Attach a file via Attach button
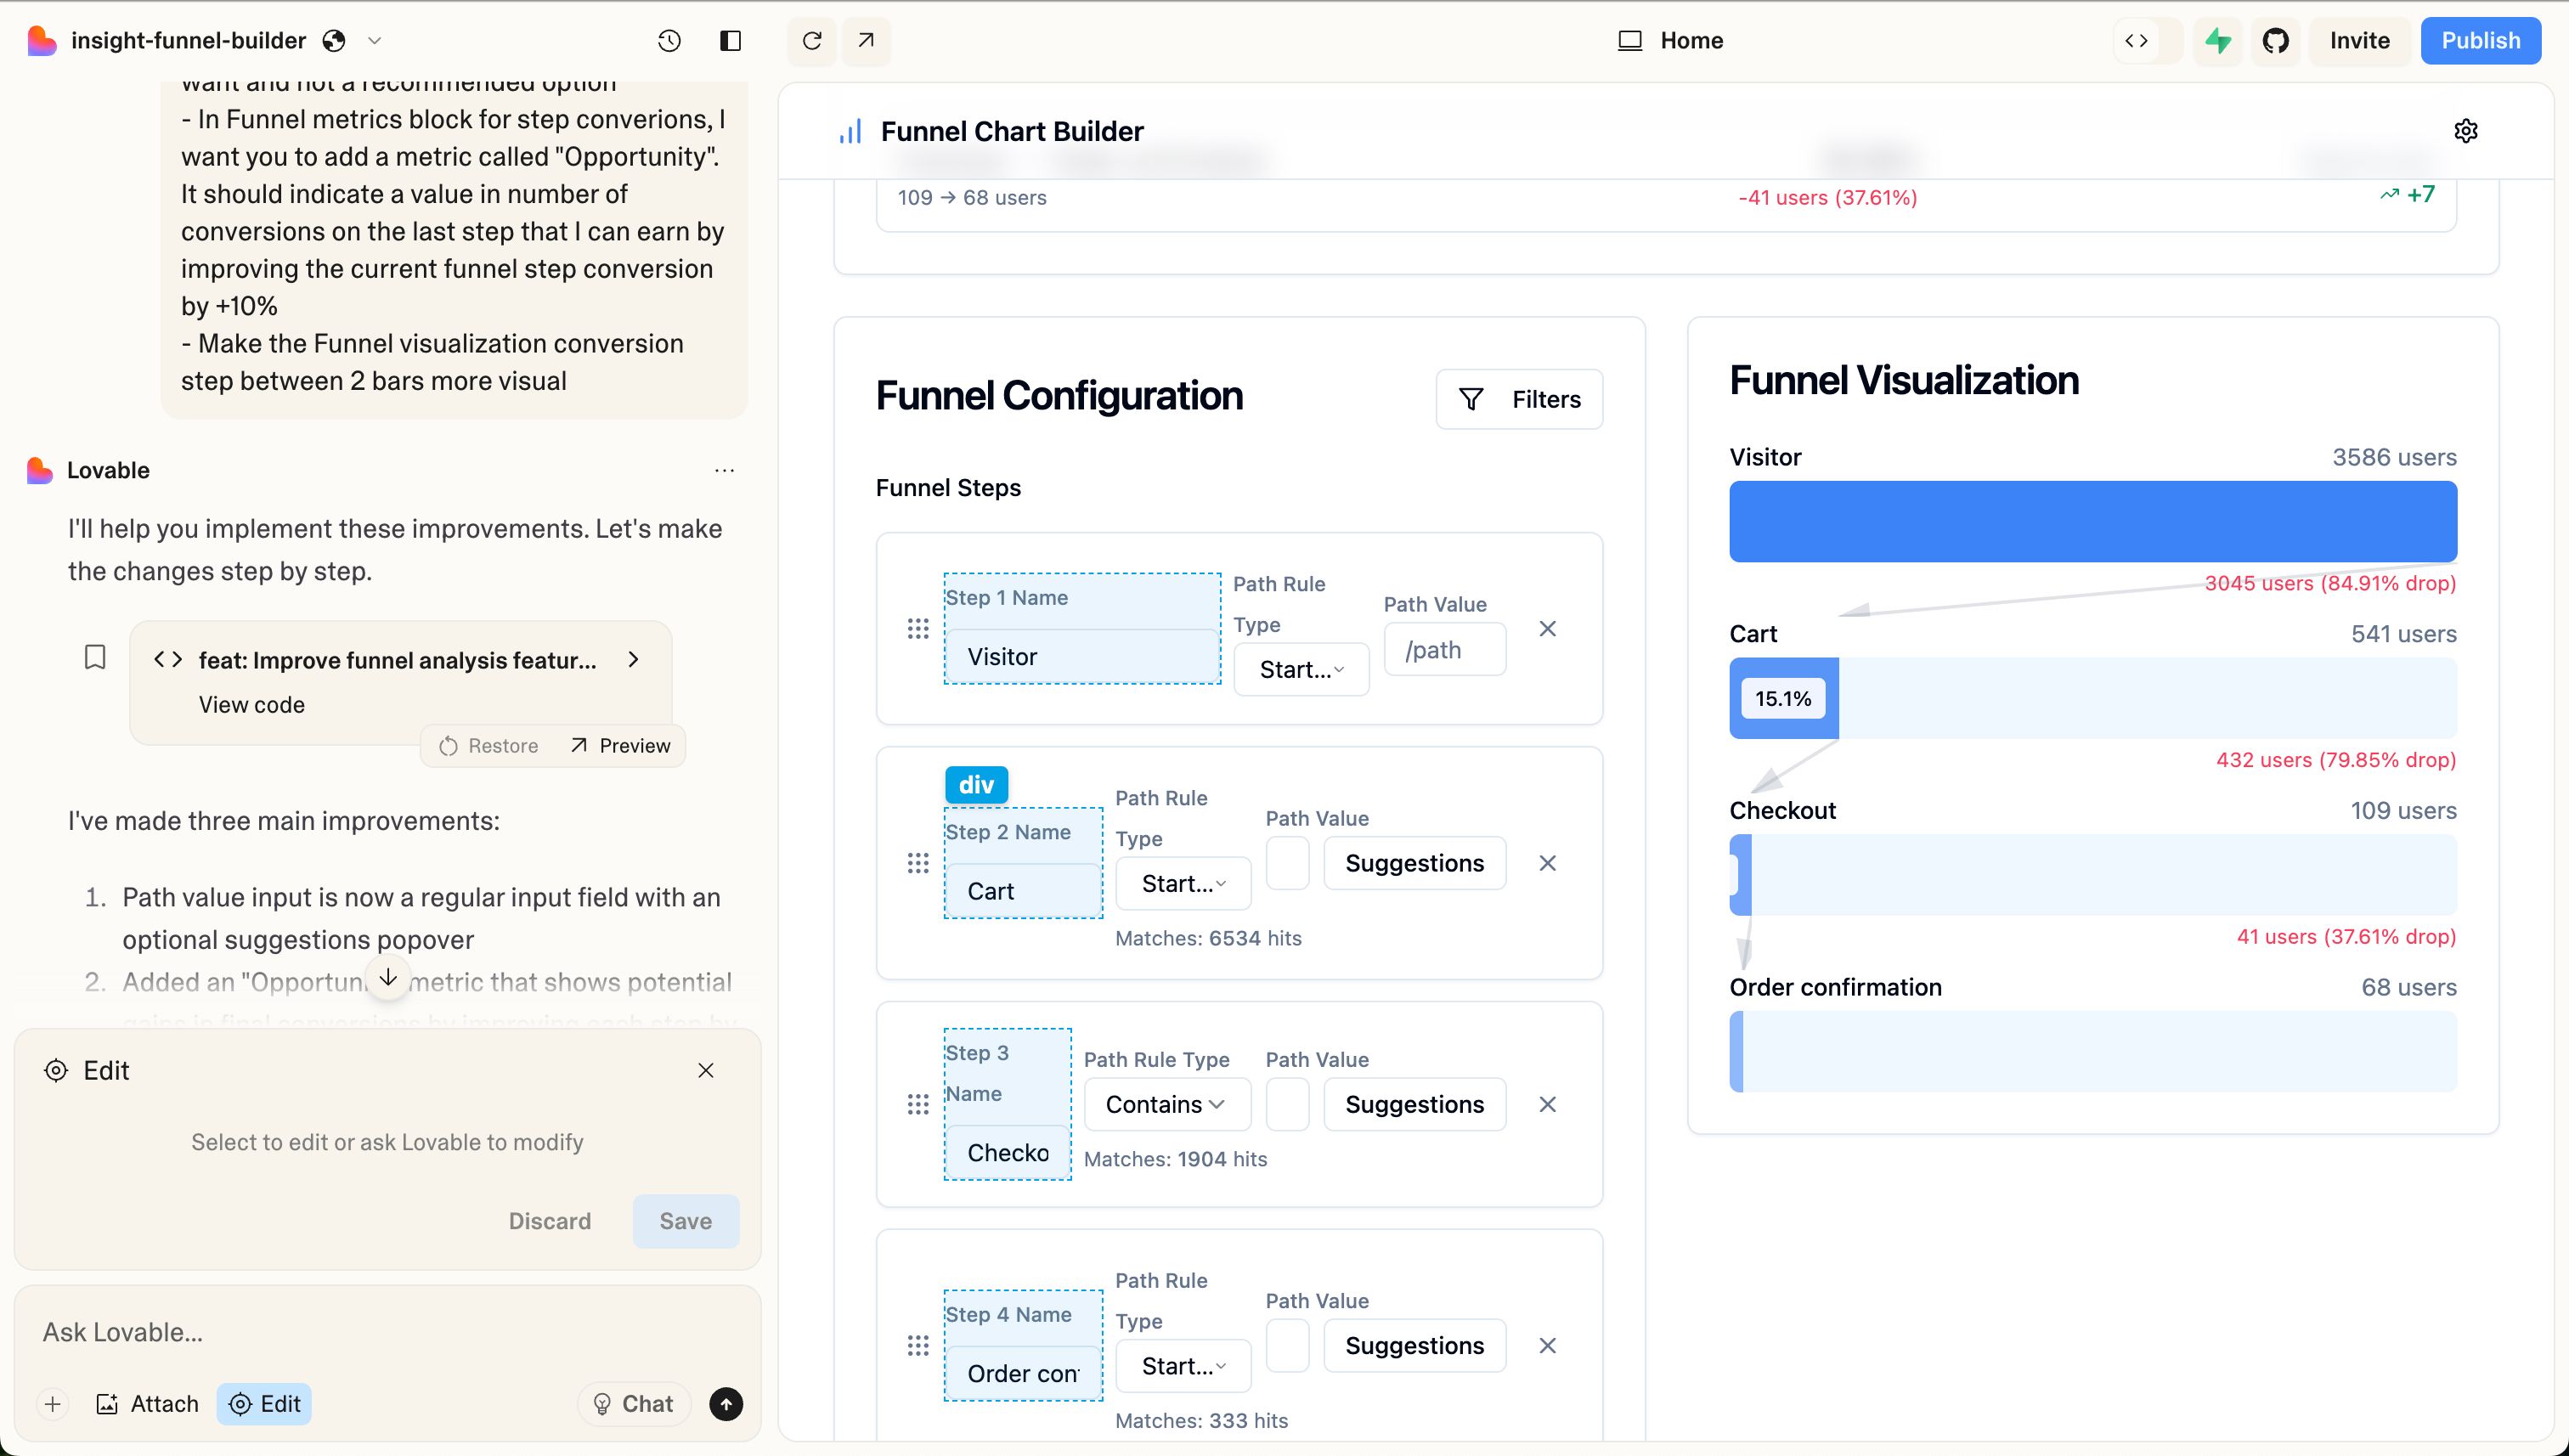The height and width of the screenshot is (1456, 2569). [147, 1404]
